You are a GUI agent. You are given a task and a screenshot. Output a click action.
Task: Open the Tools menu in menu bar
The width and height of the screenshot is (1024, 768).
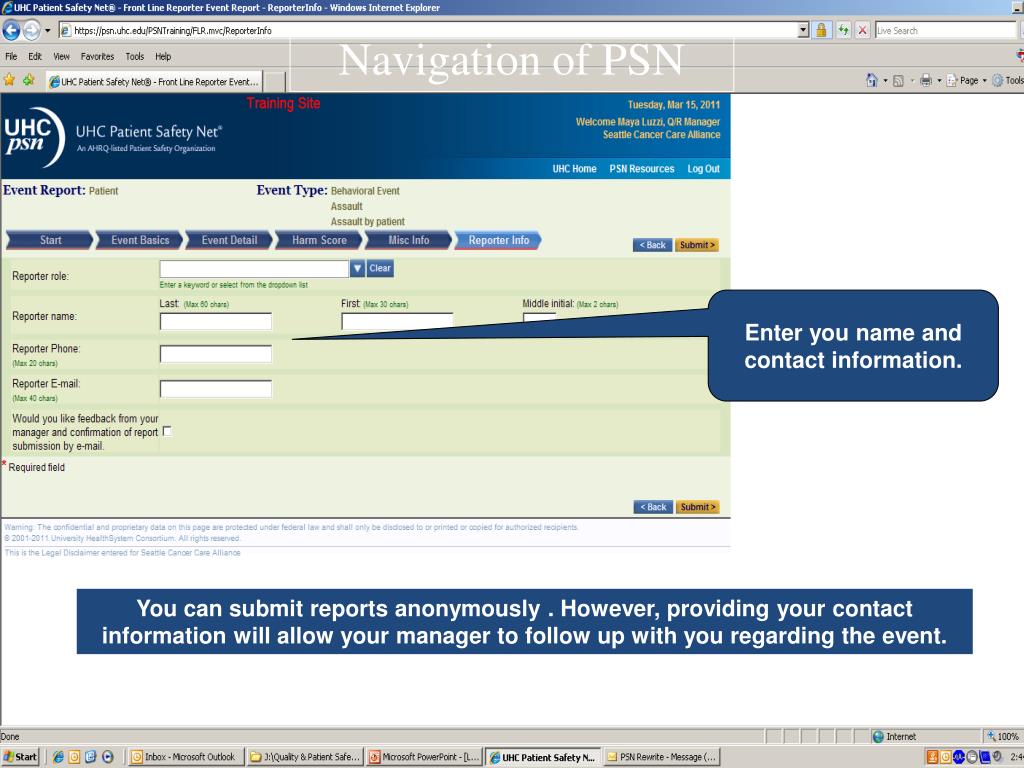135,56
